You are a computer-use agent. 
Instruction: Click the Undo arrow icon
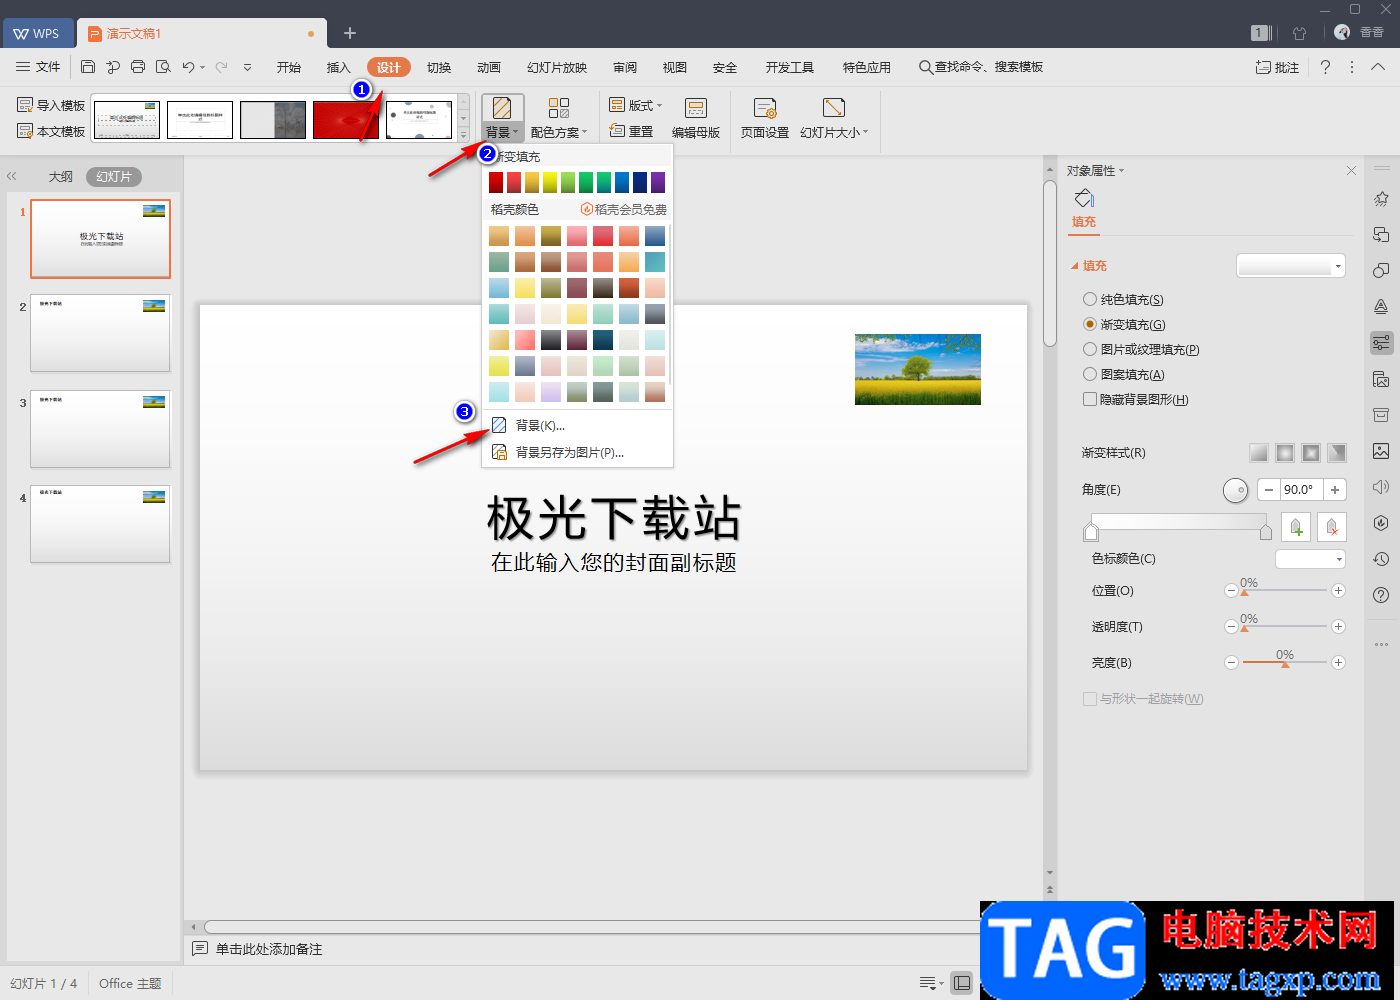pos(188,67)
